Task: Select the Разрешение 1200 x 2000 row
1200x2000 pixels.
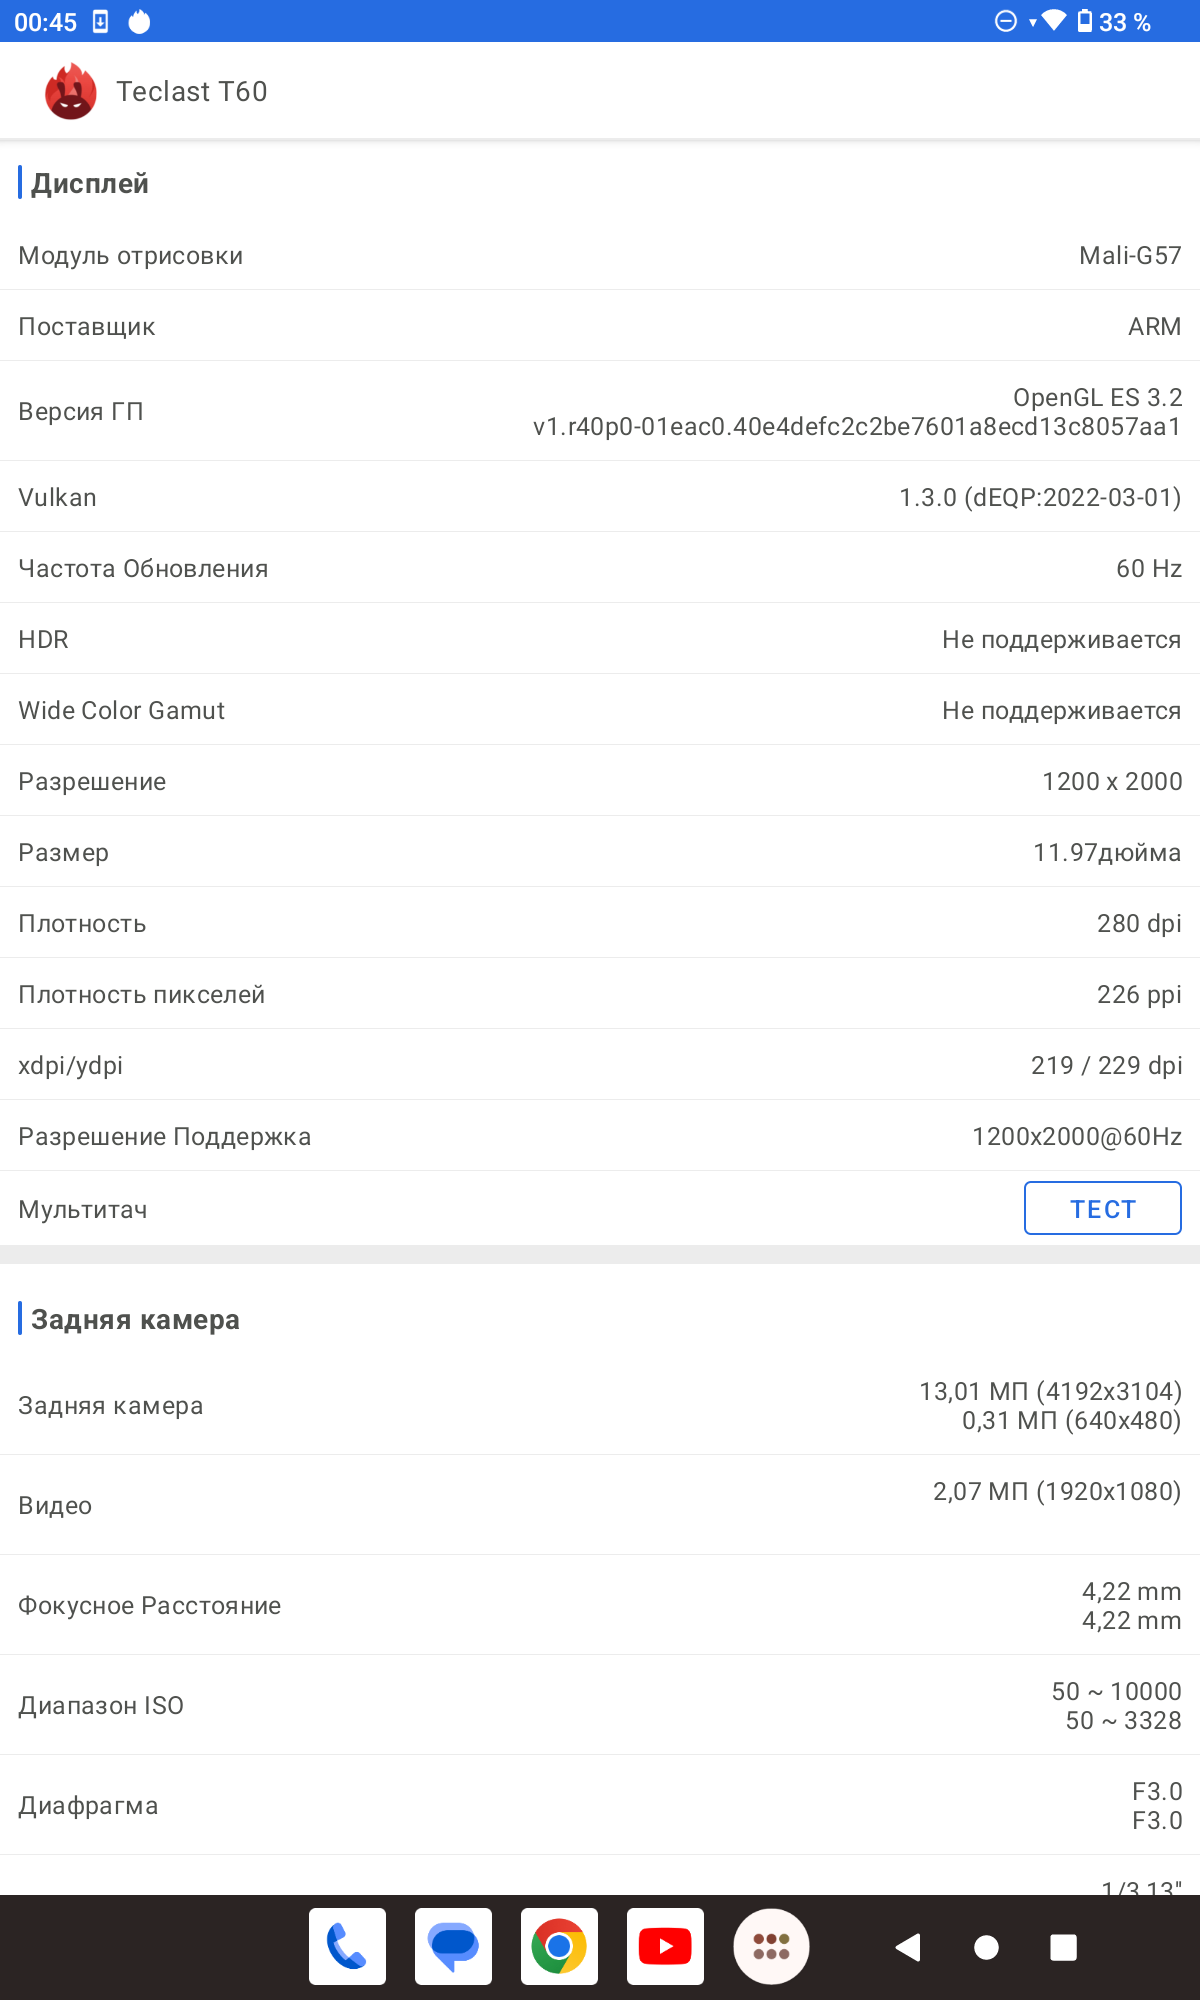Action: point(600,781)
